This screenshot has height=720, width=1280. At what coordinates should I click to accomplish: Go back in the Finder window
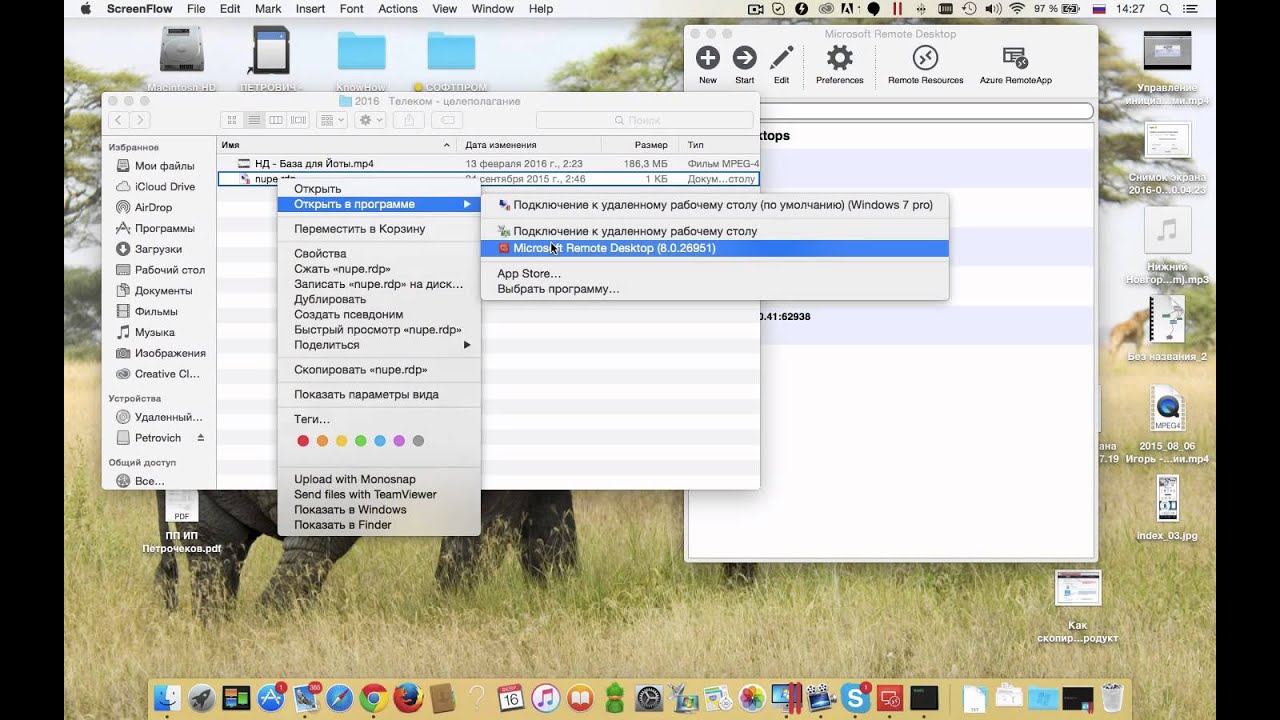click(x=119, y=120)
